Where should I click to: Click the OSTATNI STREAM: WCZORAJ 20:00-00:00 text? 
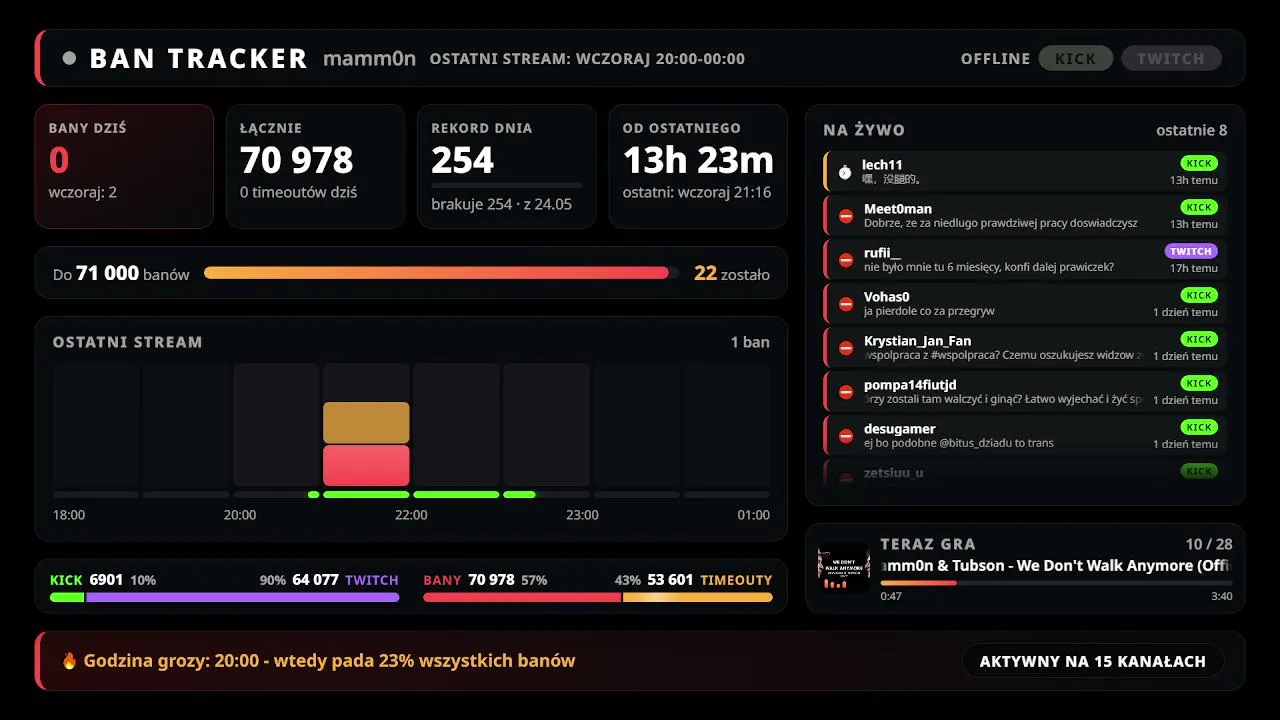[587, 59]
